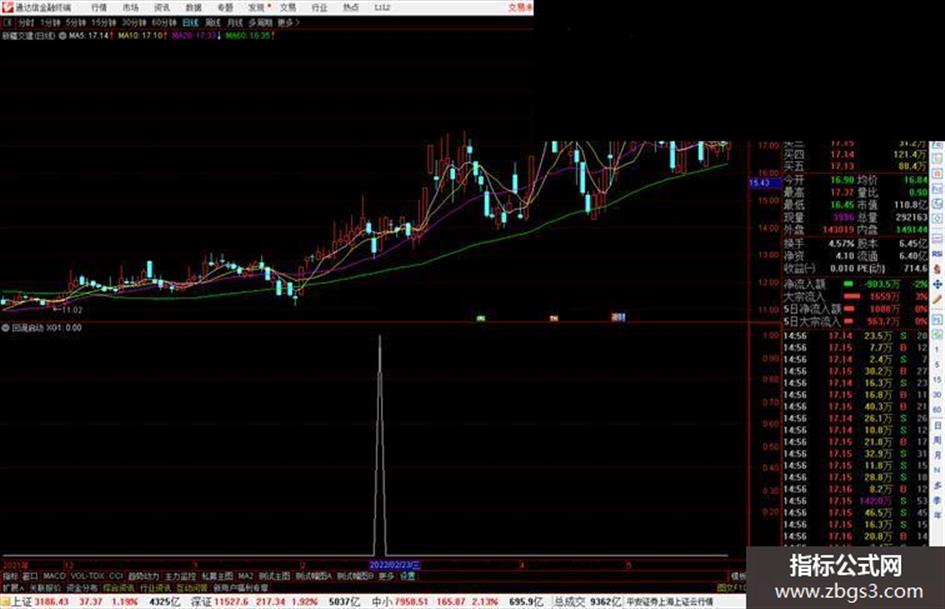This screenshot has width=945, height=609.
Task: Open the 新用户福利专享 link
Action: point(241,587)
